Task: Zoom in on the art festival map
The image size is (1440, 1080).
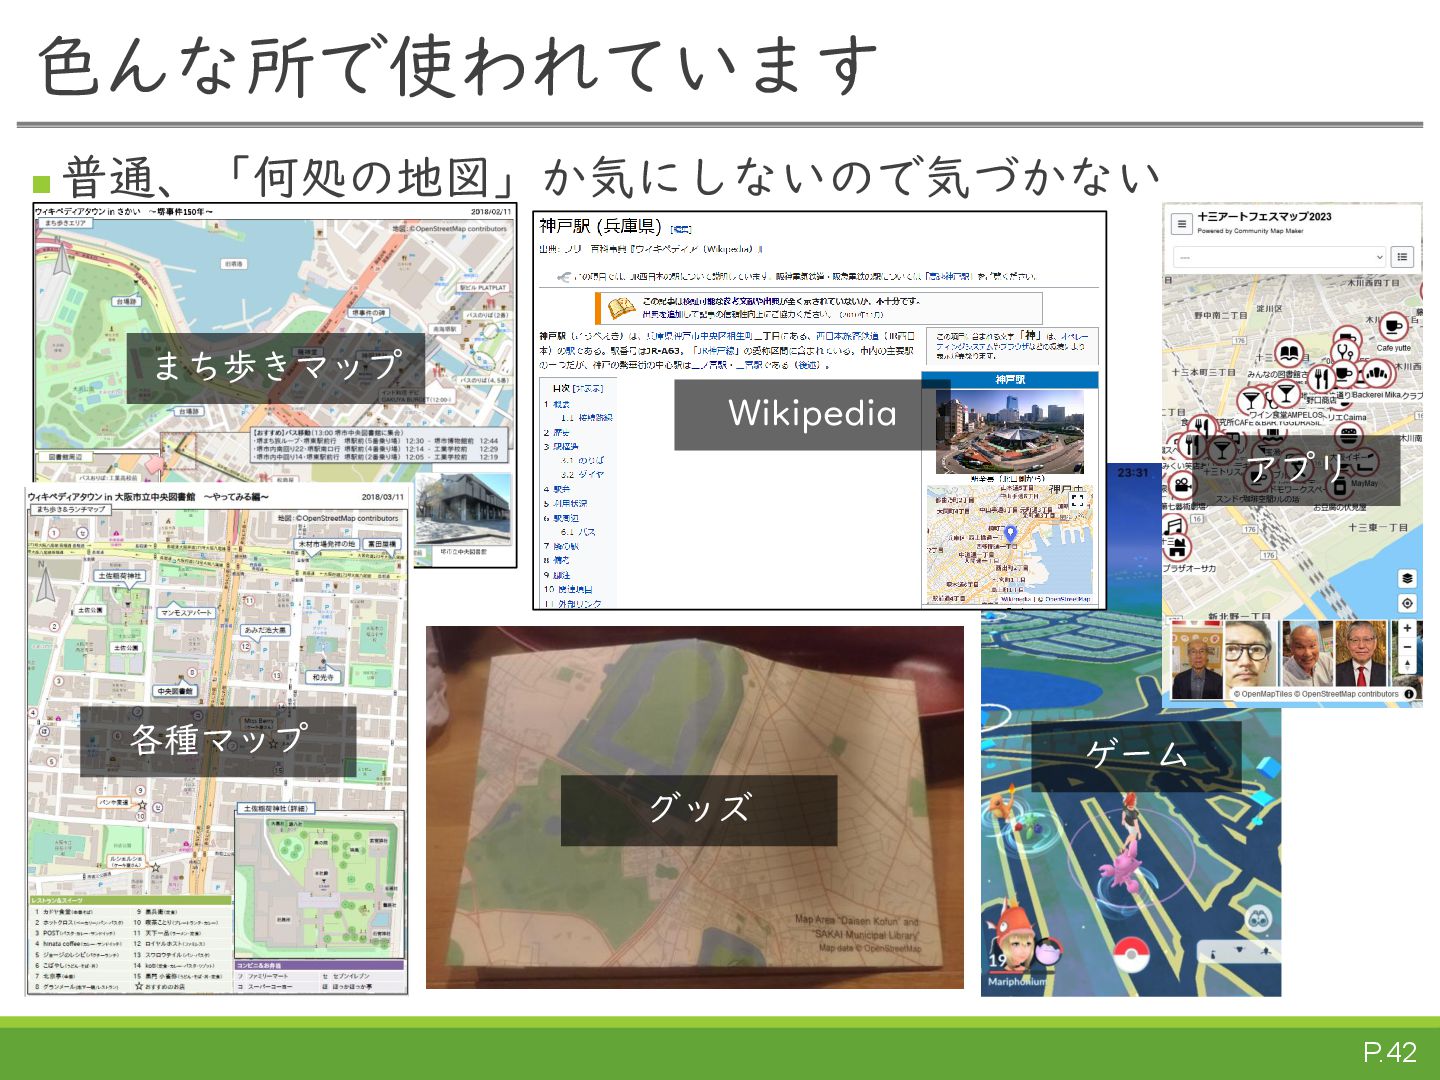Action: [1407, 629]
